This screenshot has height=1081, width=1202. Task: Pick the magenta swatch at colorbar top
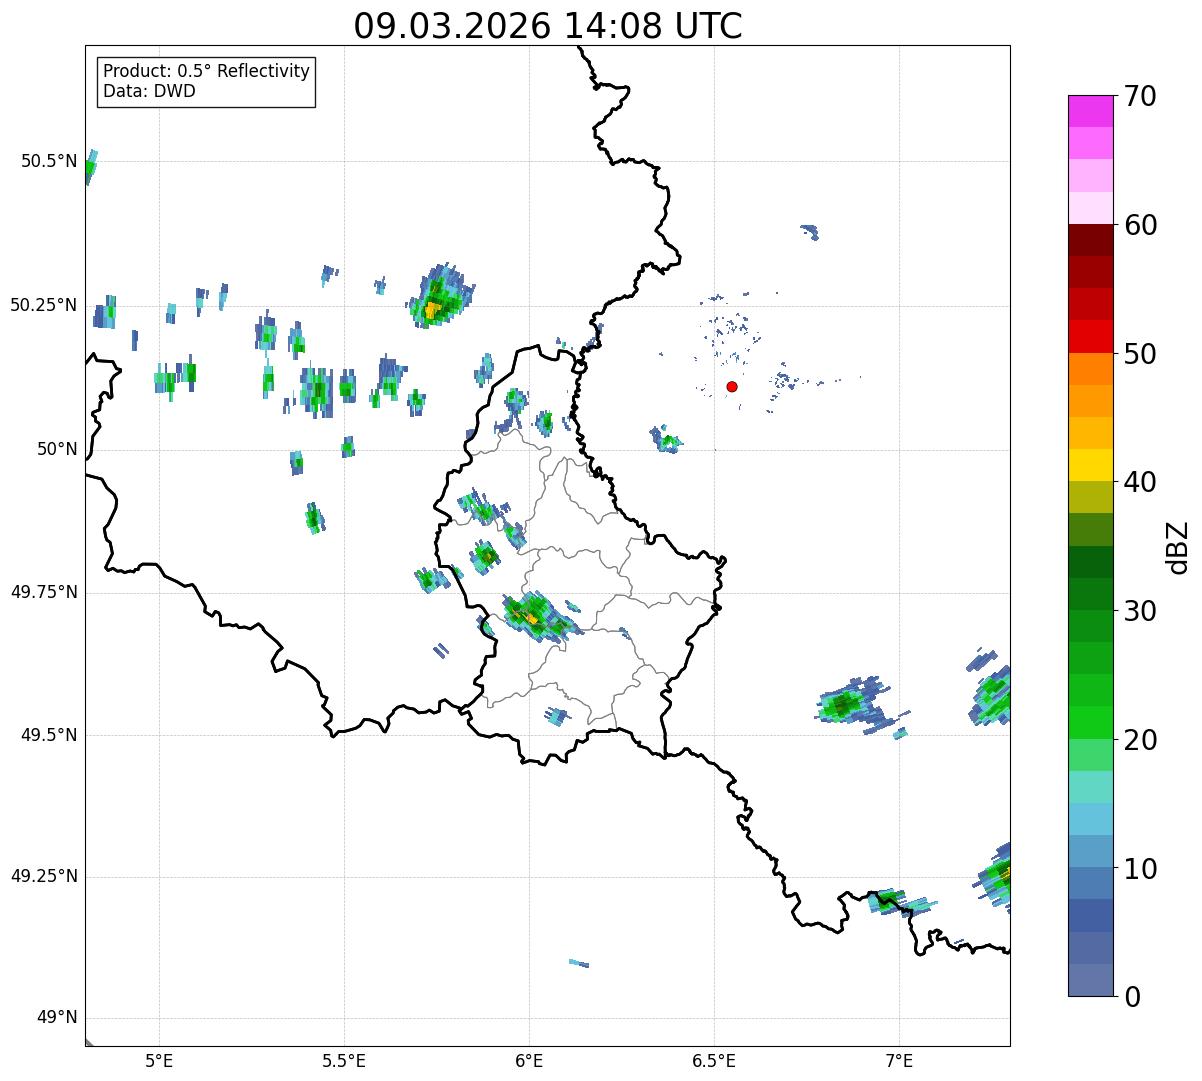coord(1090,111)
